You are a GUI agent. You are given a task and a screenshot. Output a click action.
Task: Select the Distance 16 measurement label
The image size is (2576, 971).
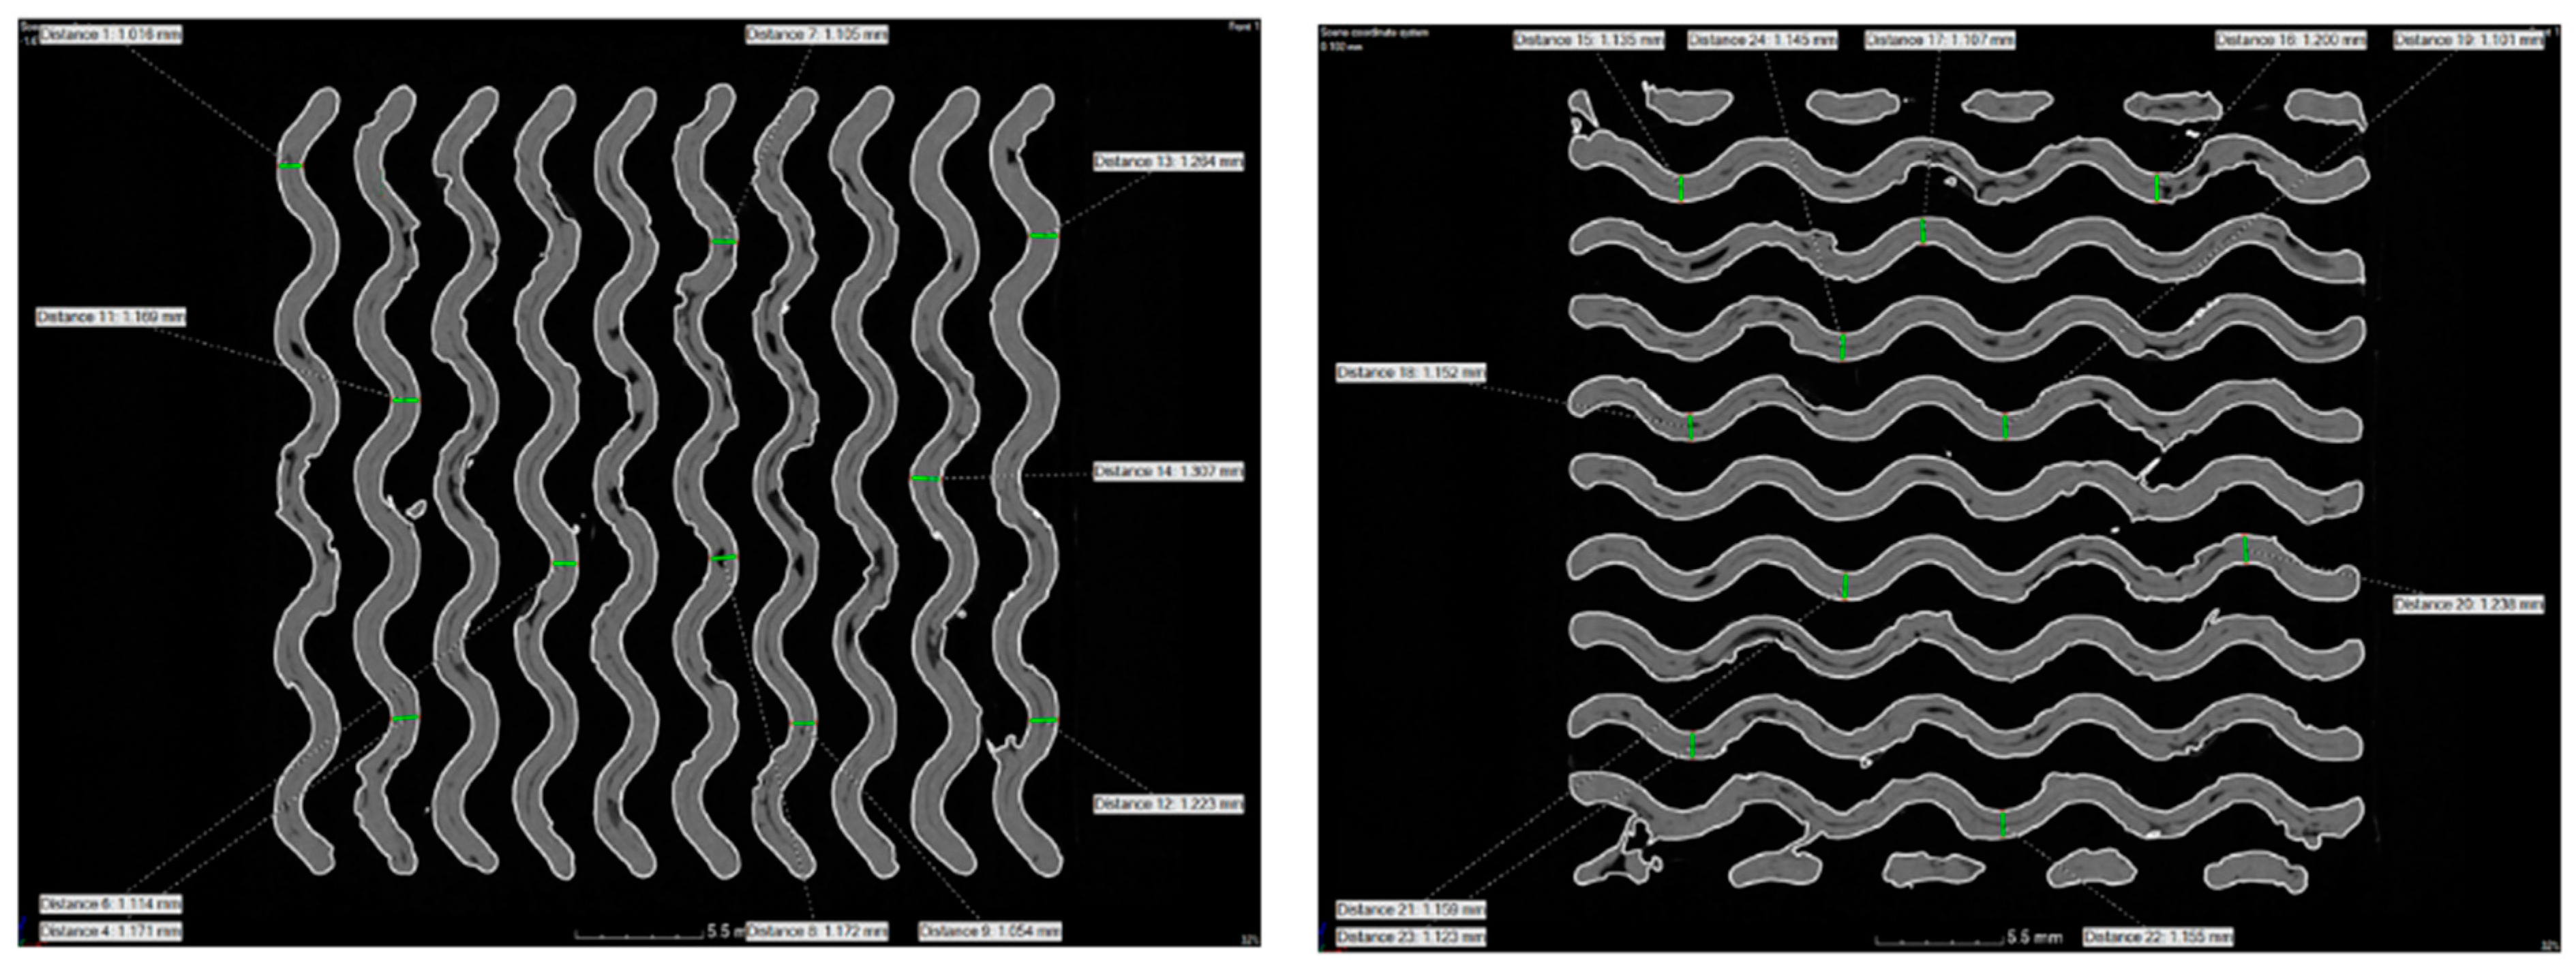2291,40
